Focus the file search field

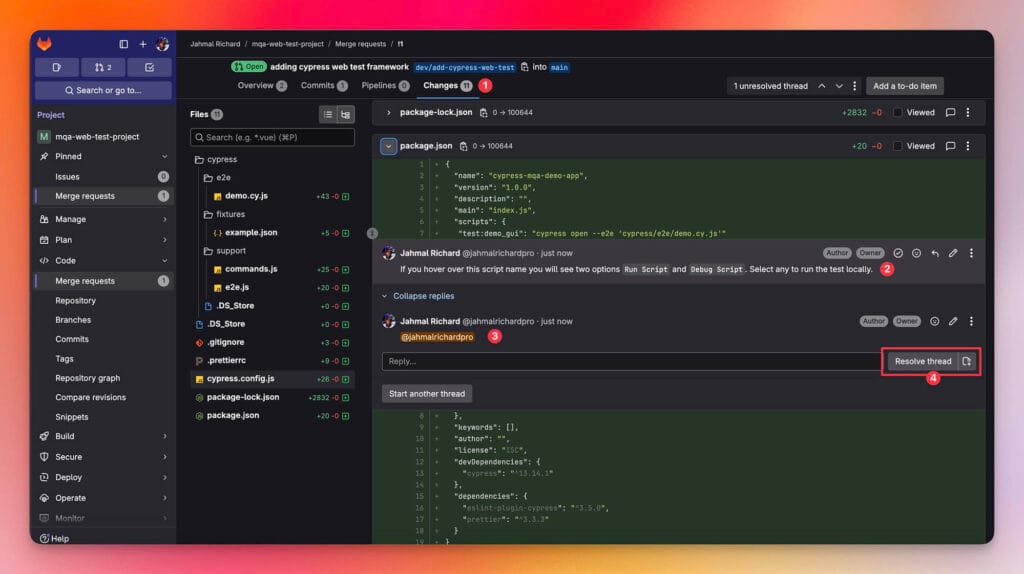click(272, 137)
